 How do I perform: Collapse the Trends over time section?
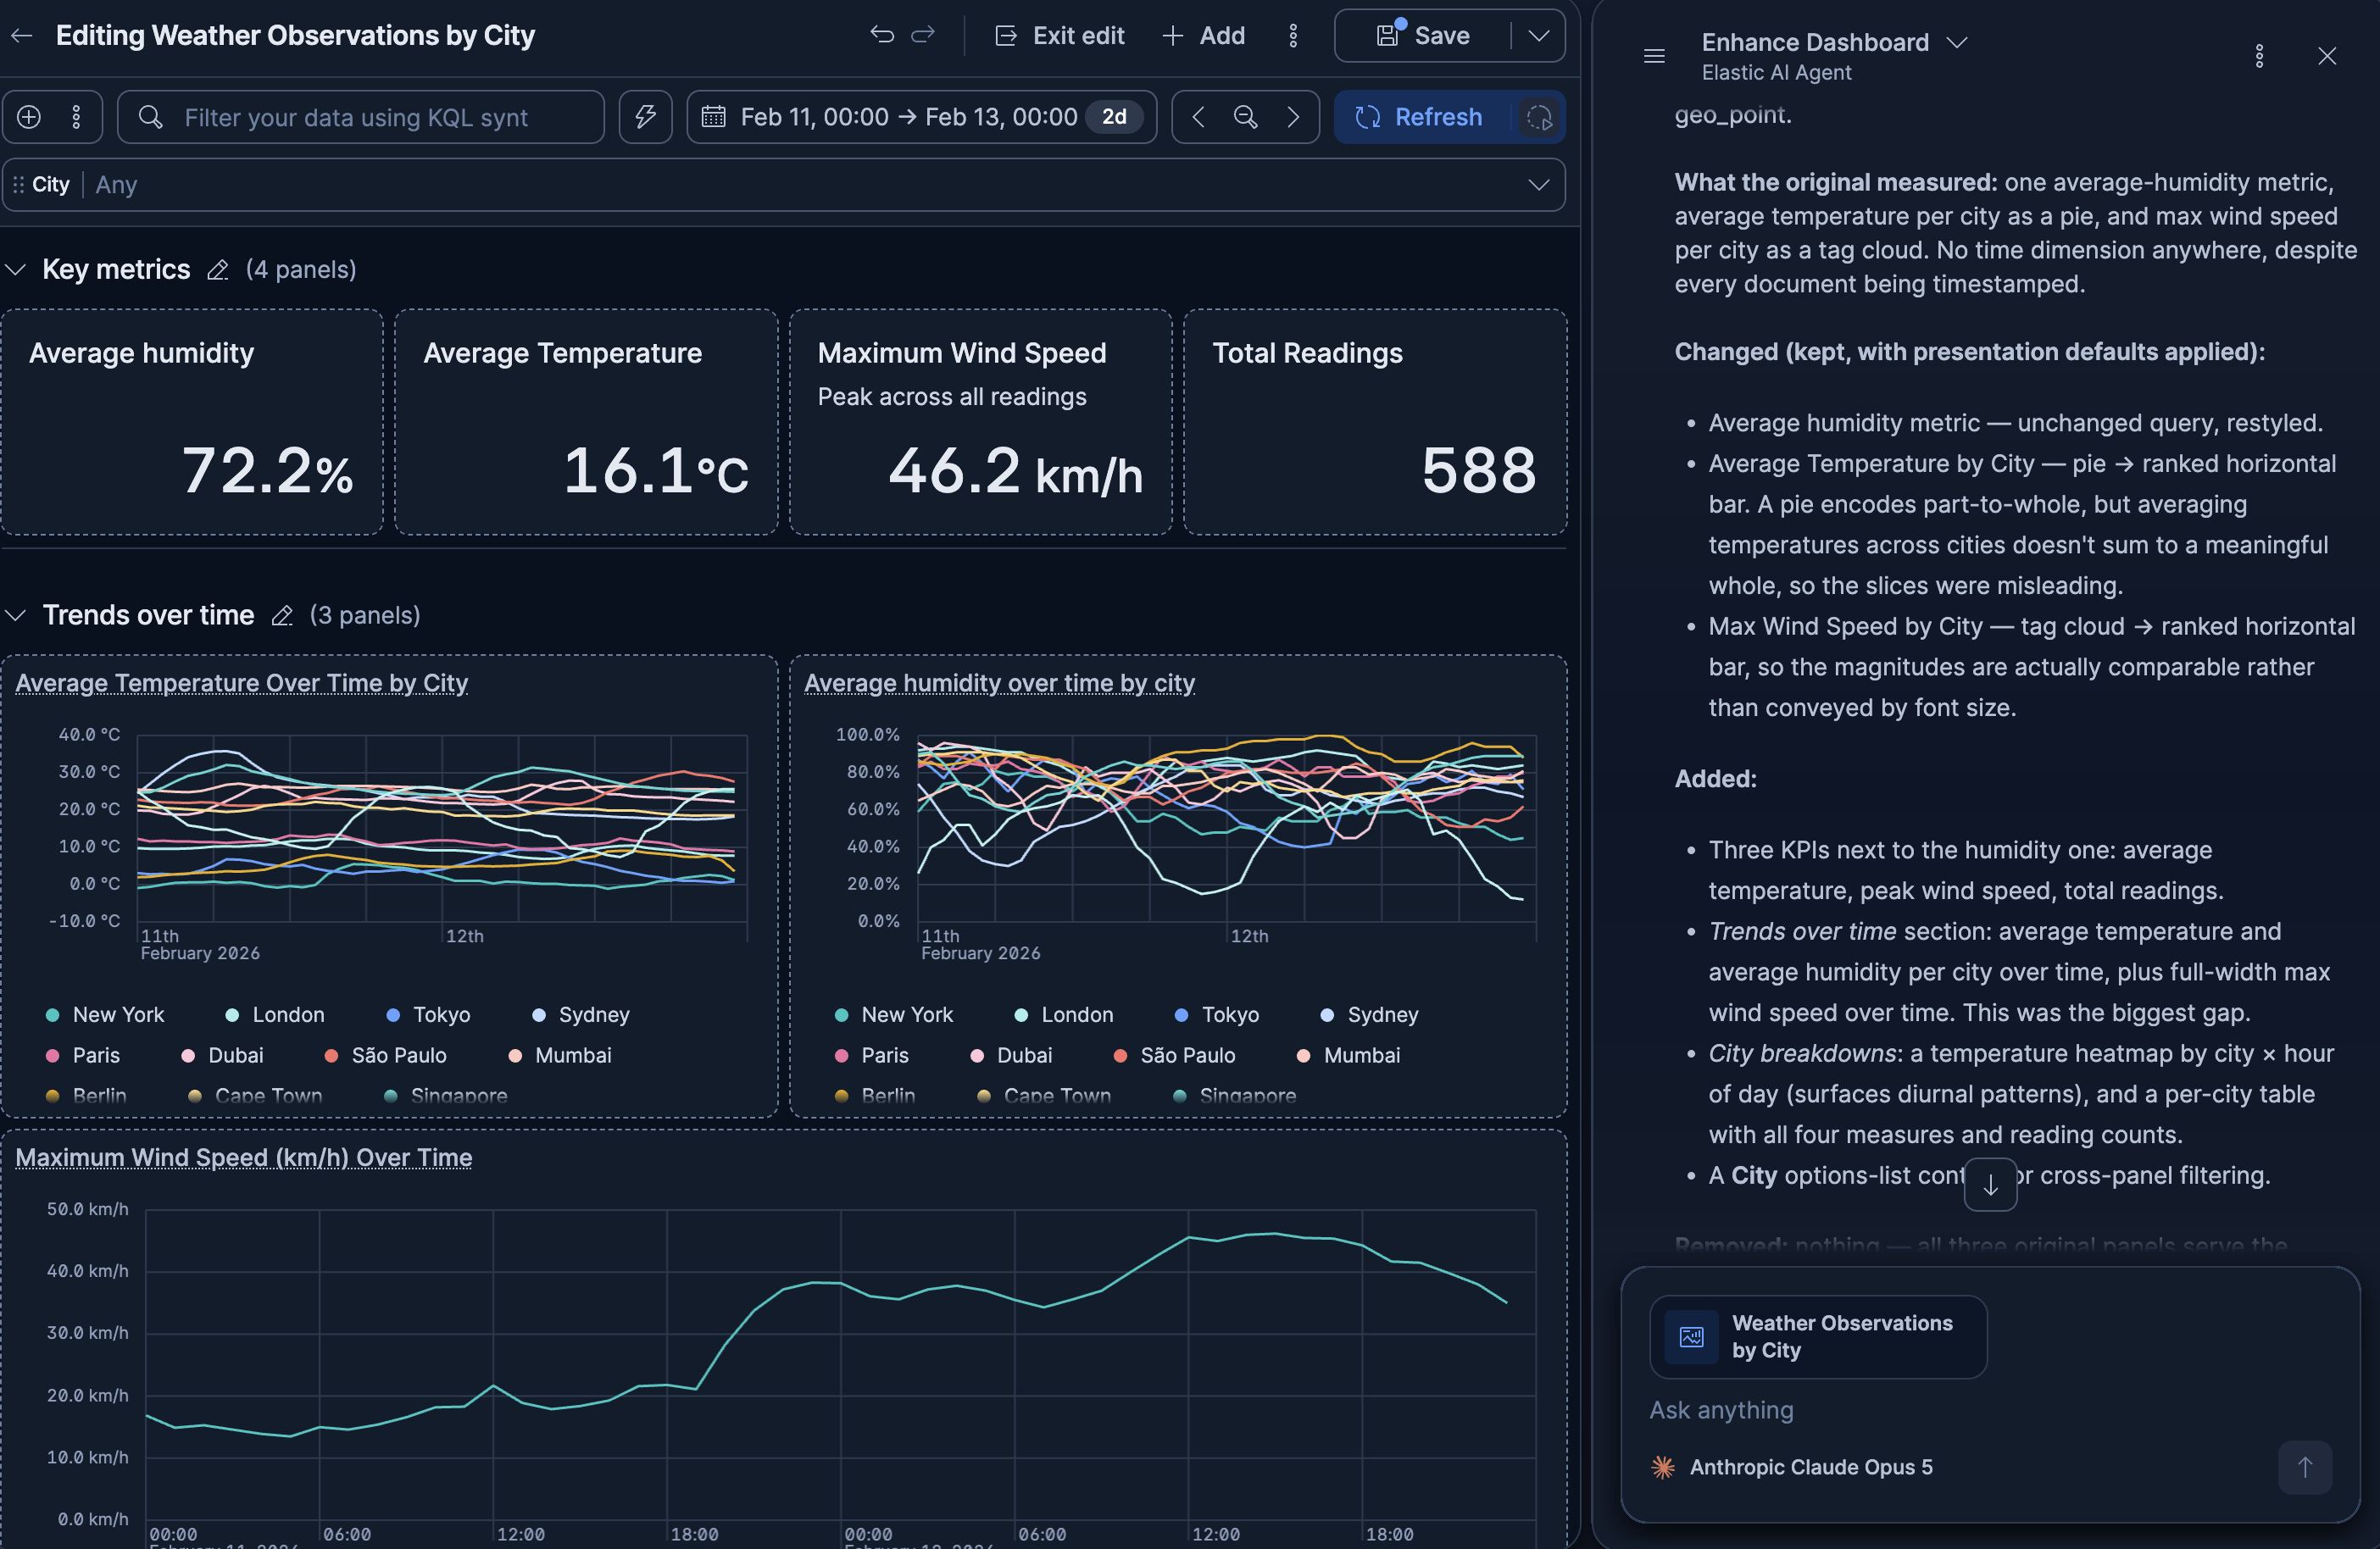tap(16, 615)
